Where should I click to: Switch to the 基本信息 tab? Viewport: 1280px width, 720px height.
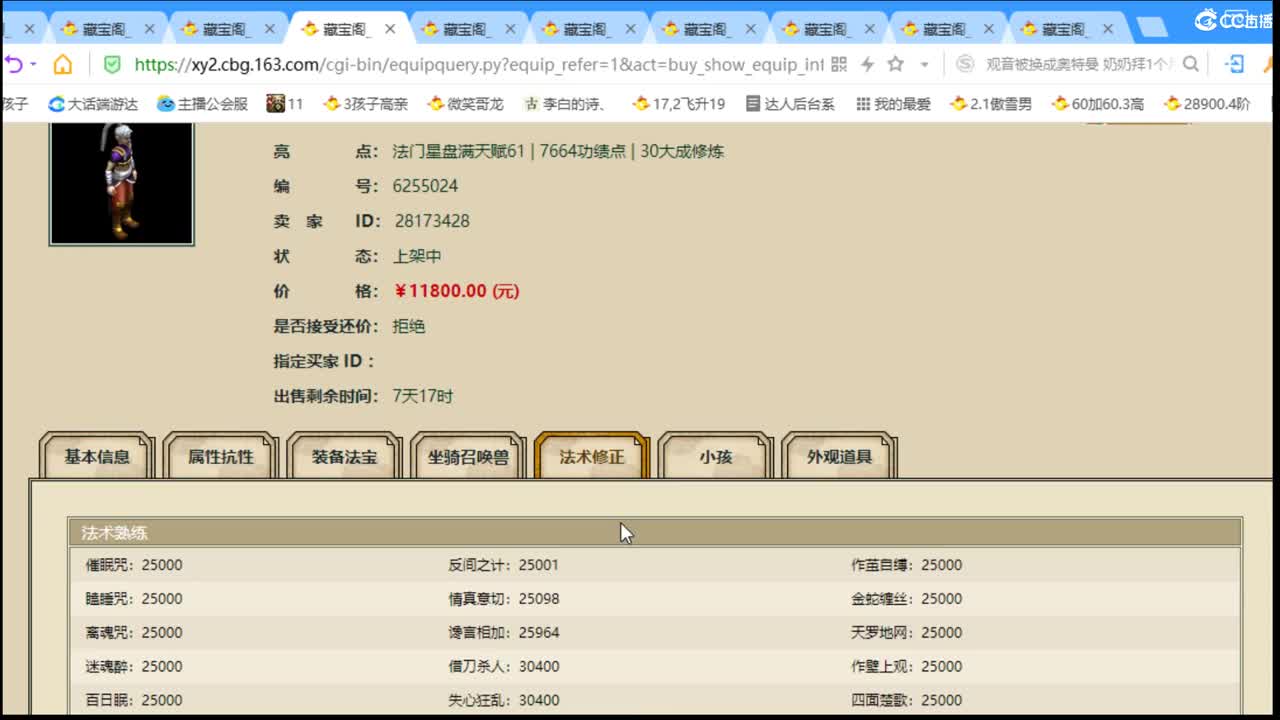coord(97,457)
